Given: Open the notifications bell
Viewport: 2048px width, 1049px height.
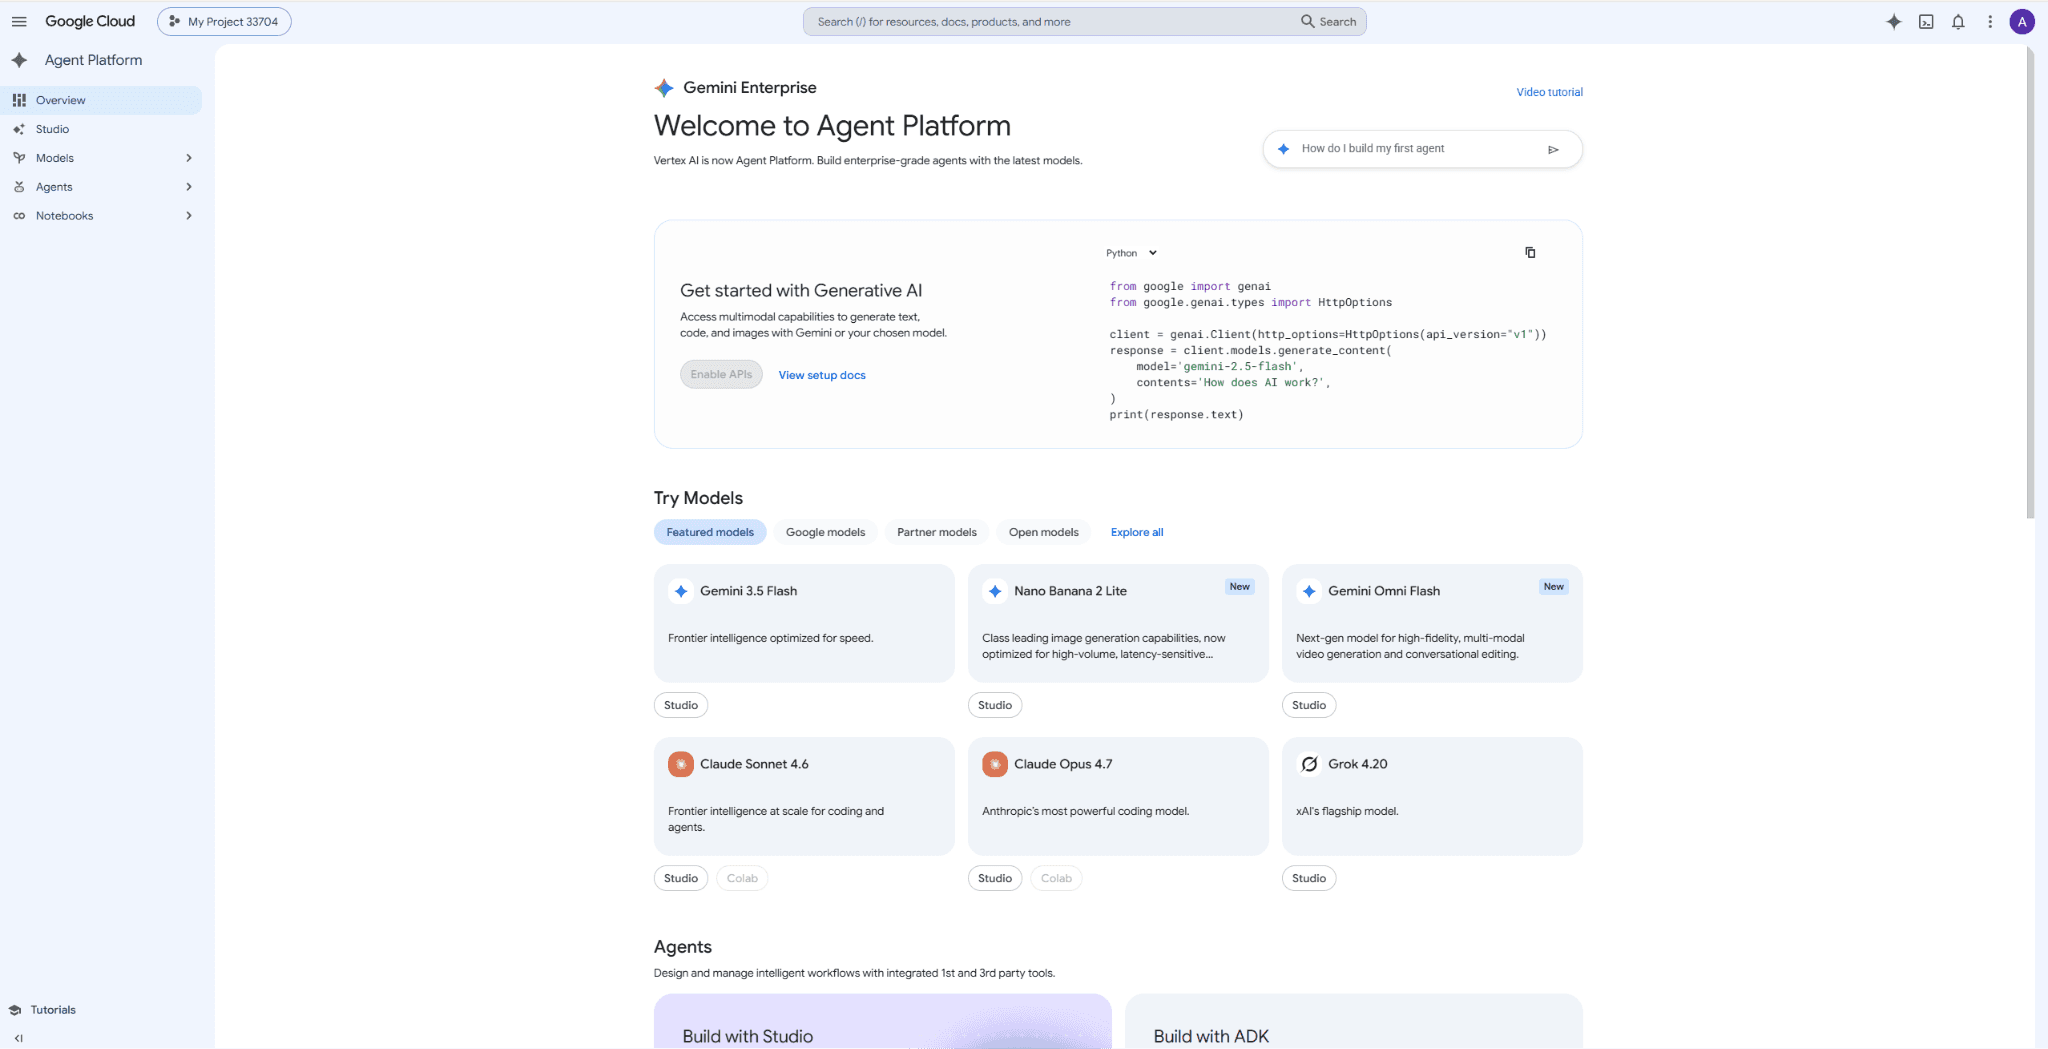Looking at the screenshot, I should click(1958, 21).
